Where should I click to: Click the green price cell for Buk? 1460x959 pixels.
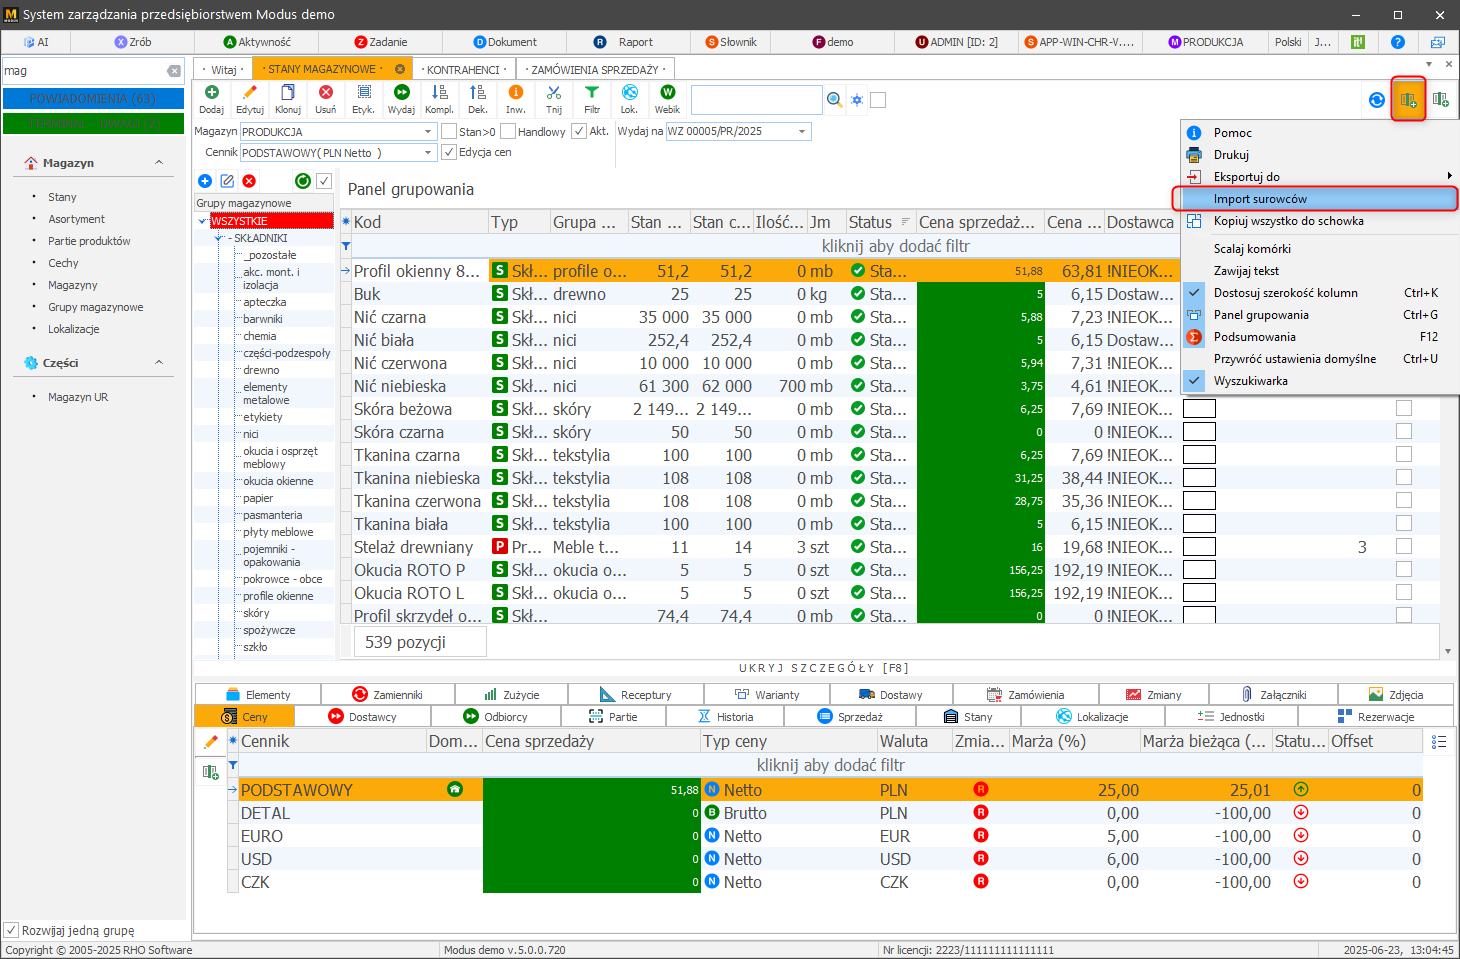[x=980, y=294]
